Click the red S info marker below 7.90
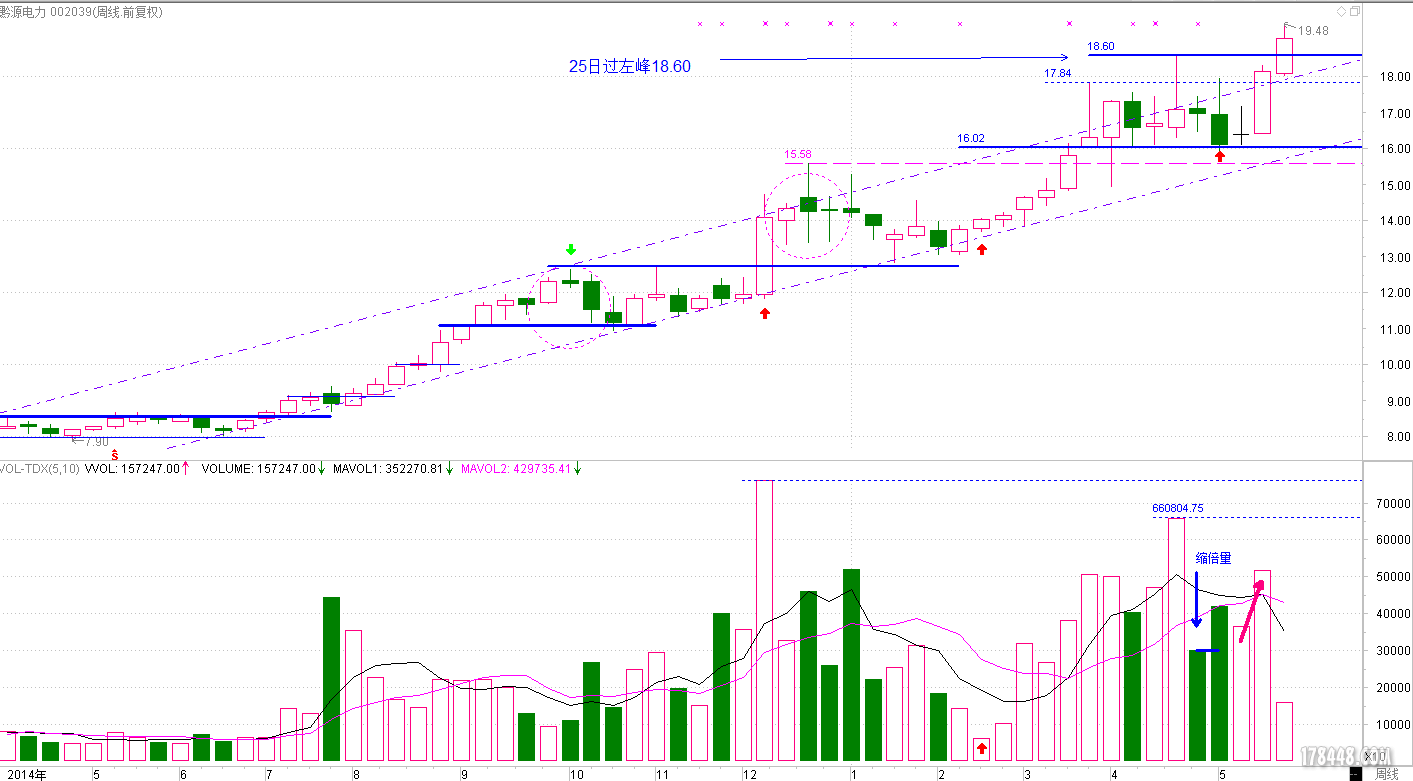1413x781 pixels. [115, 456]
